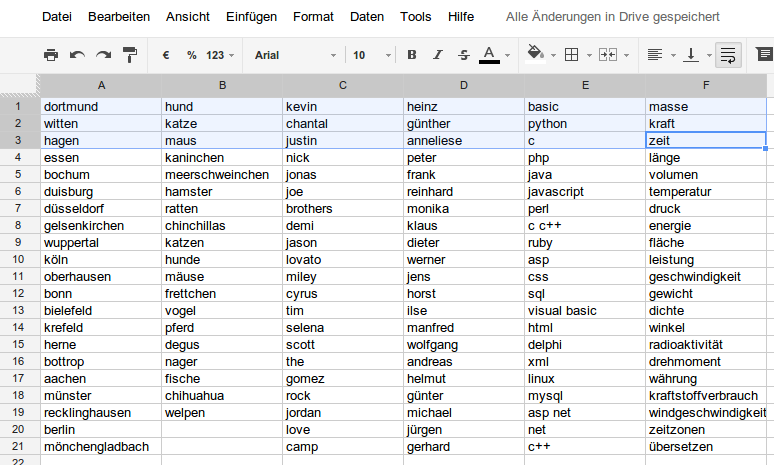Click the column C header
Image resolution: width=774 pixels, height=465 pixels.
coord(343,85)
